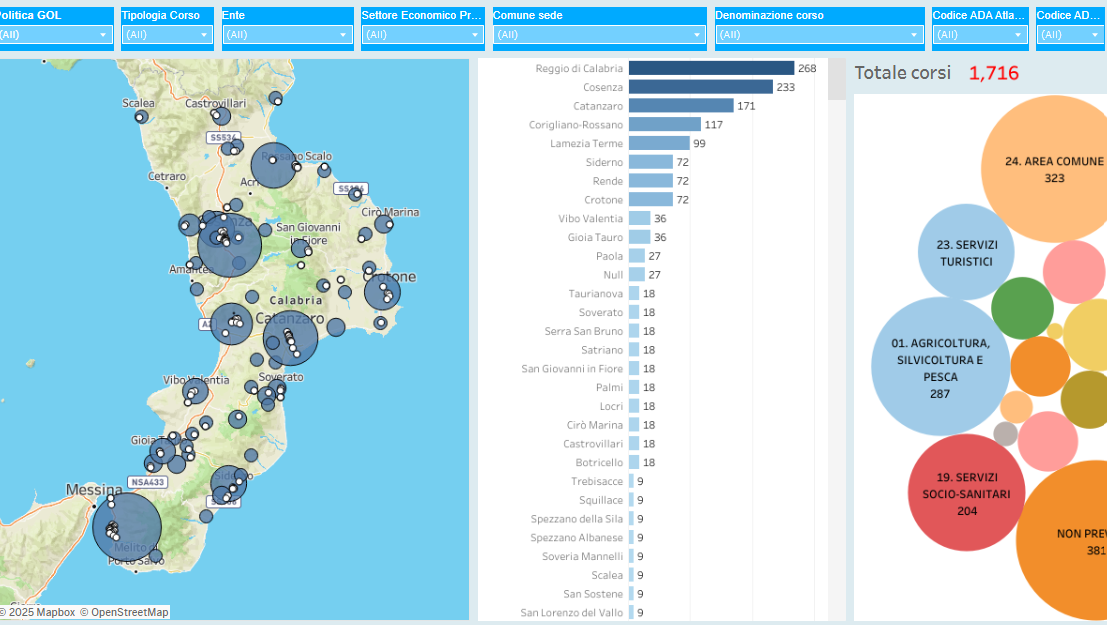Select the red 19. SERVIZI SOCIO-SANITARI bubble
Image resolution: width=1107 pixels, height=625 pixels.
[x=965, y=492]
